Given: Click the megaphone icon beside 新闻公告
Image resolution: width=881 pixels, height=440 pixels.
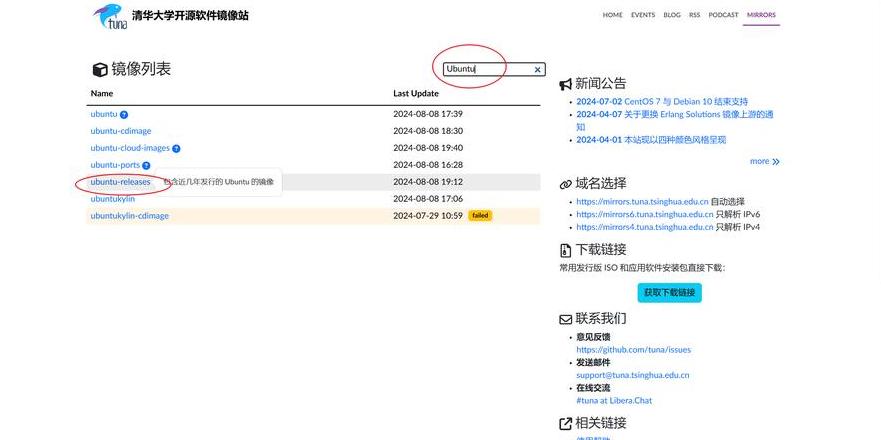Looking at the screenshot, I should (565, 85).
